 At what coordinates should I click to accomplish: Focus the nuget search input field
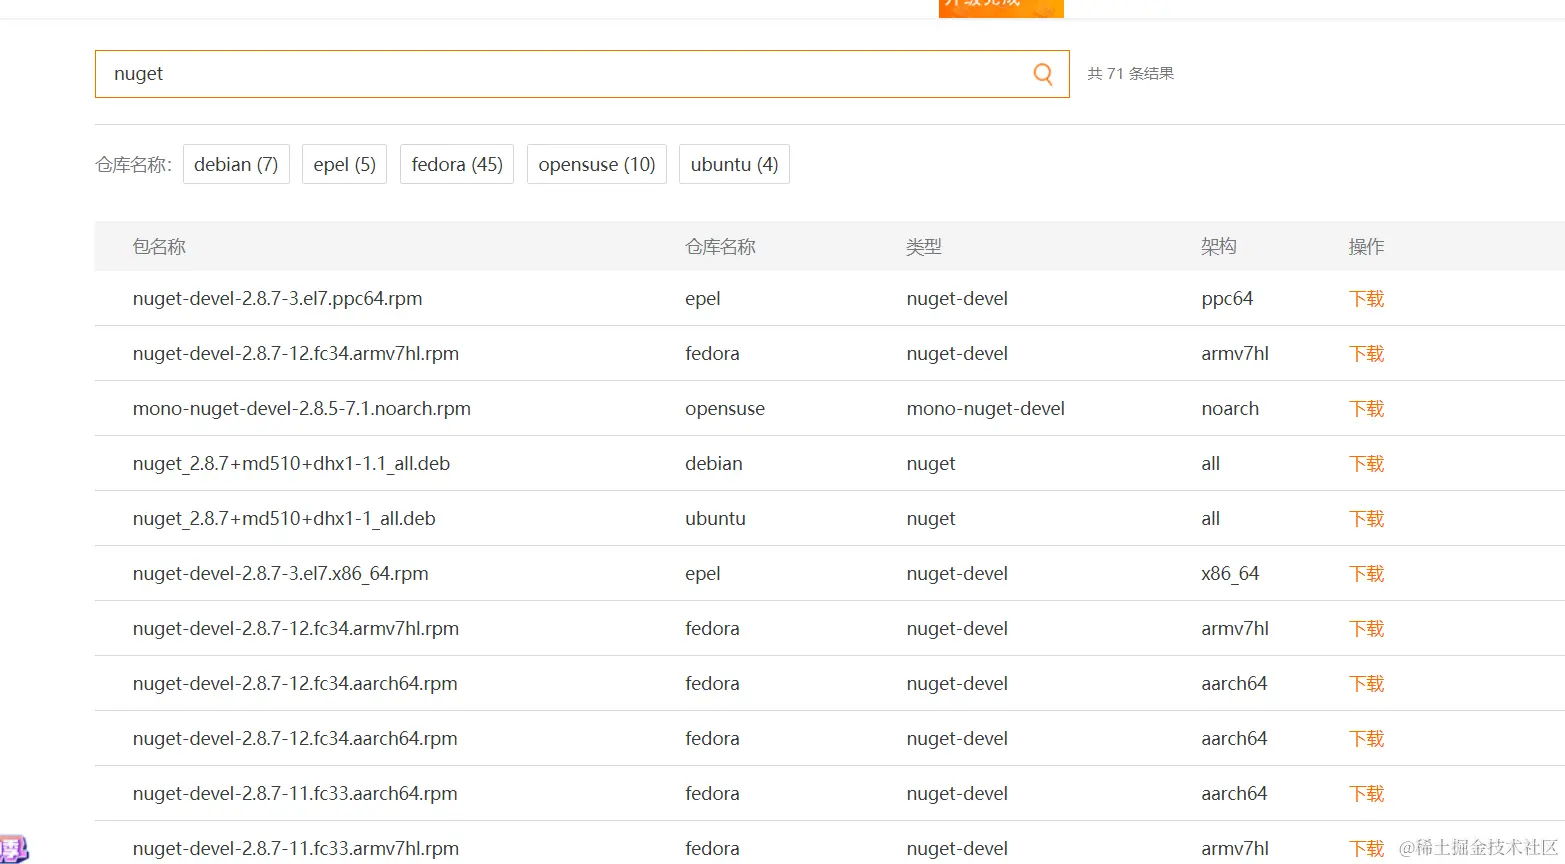coord(582,74)
